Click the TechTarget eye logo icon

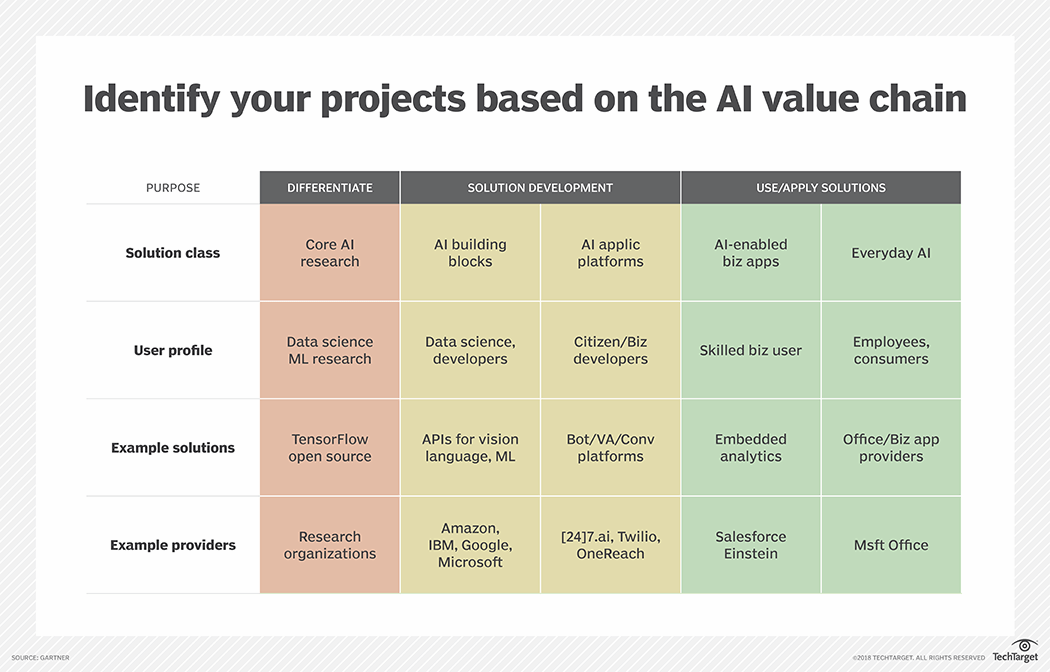[x=1025, y=645]
